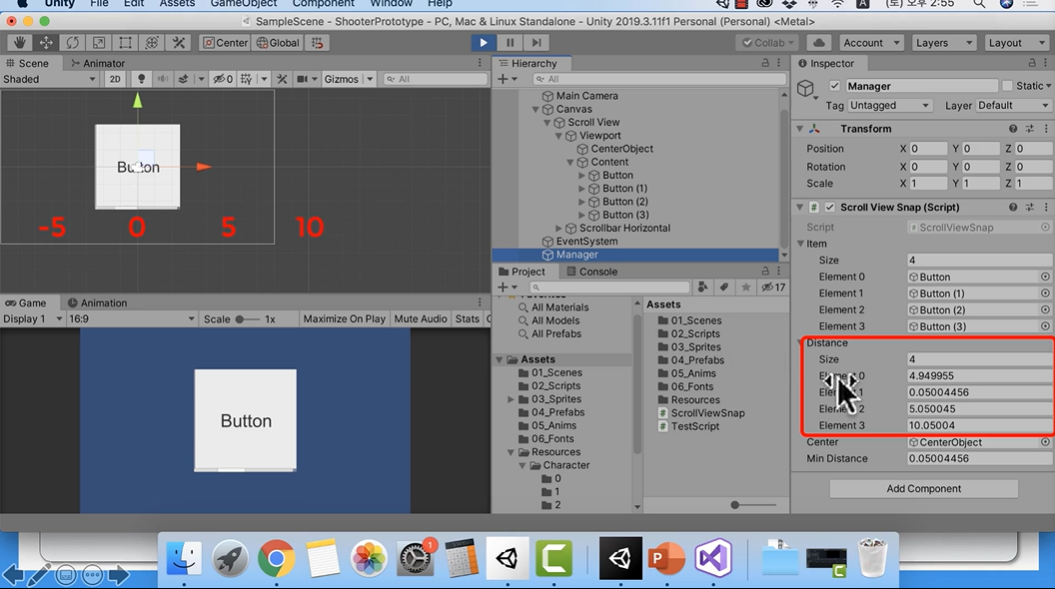The height and width of the screenshot is (589, 1055).
Task: Open Transform preset settings icon
Action: point(1029,129)
